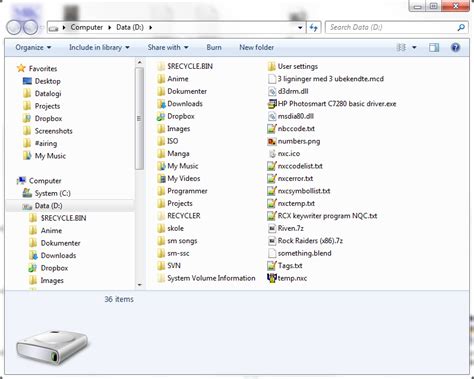
Task: Select Rock Raiders (x86).7z file
Action: 305,241
